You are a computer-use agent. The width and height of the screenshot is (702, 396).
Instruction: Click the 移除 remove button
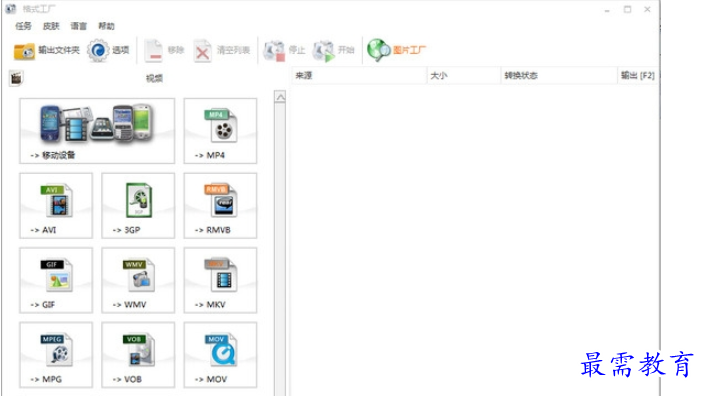164,50
